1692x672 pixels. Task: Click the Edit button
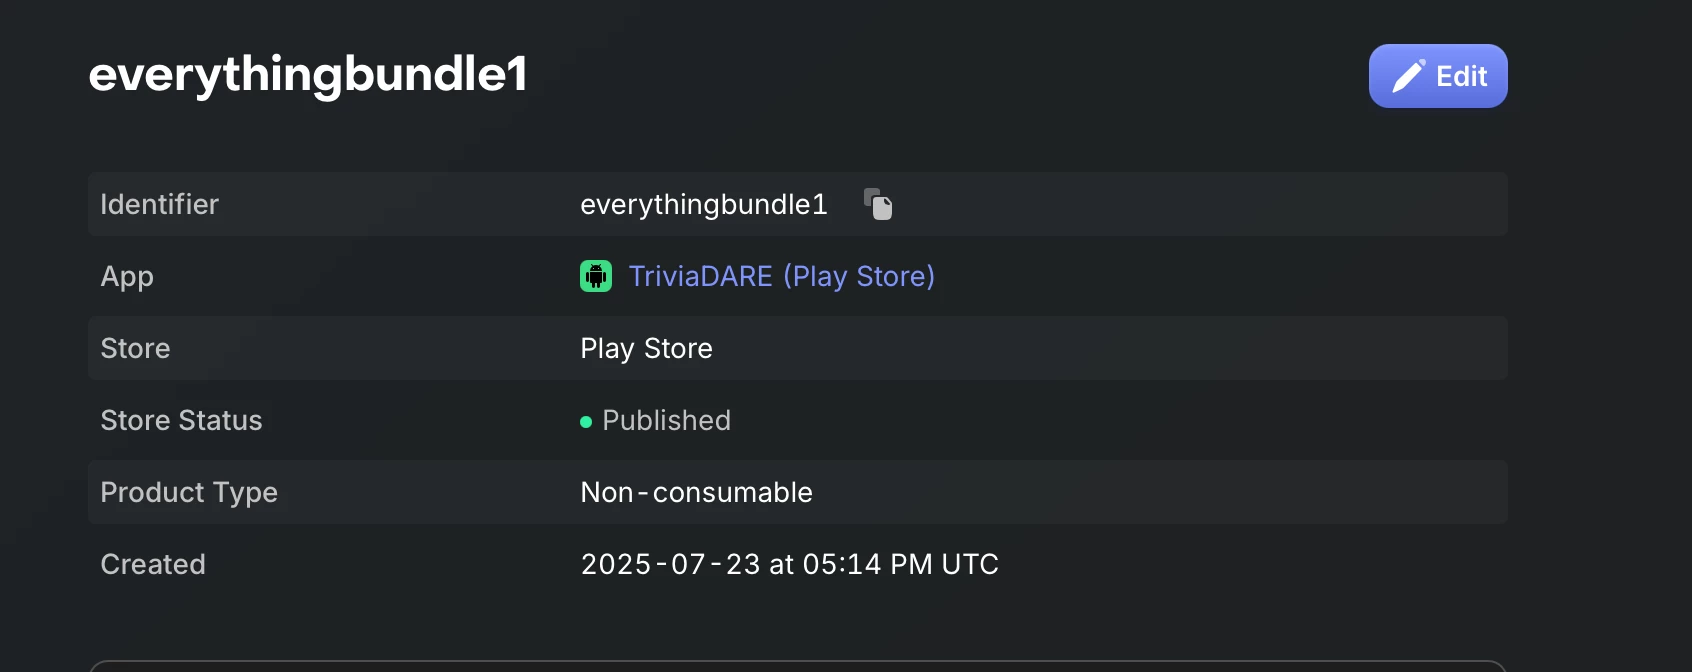pos(1438,76)
